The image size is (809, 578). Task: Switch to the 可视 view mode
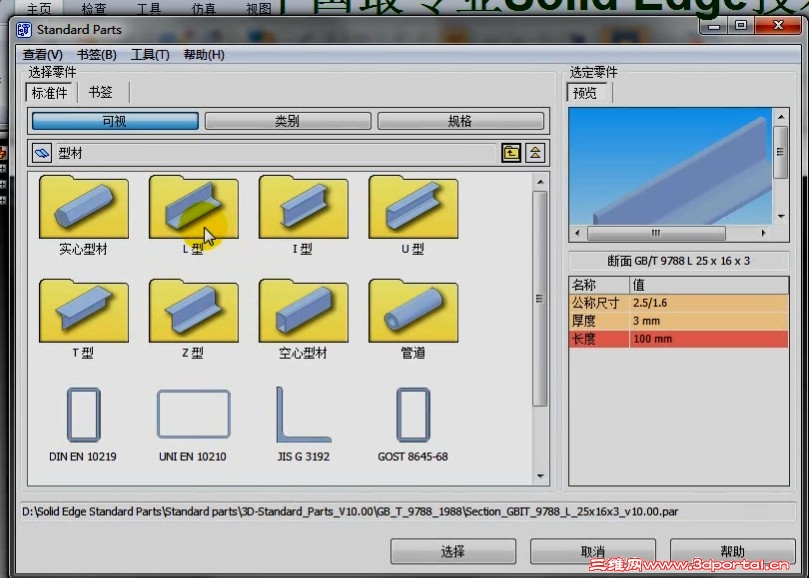[x=115, y=121]
